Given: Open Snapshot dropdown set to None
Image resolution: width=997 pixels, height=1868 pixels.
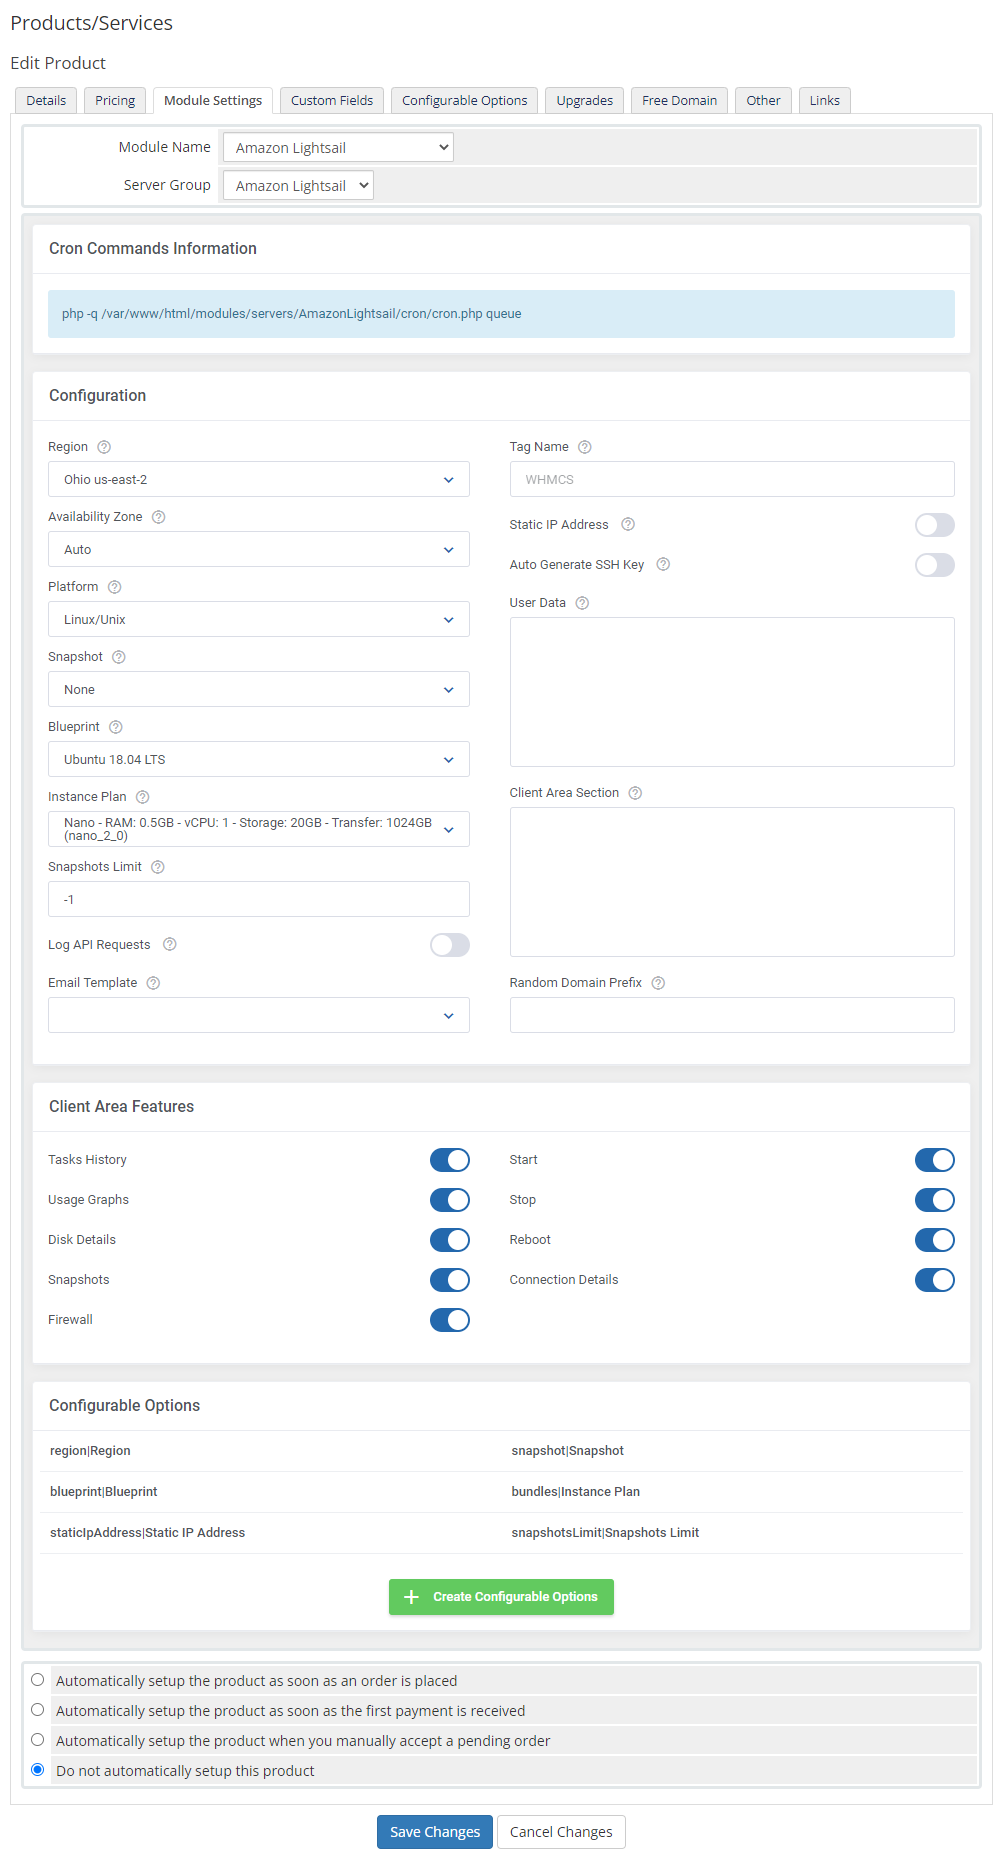Looking at the screenshot, I should click(258, 689).
